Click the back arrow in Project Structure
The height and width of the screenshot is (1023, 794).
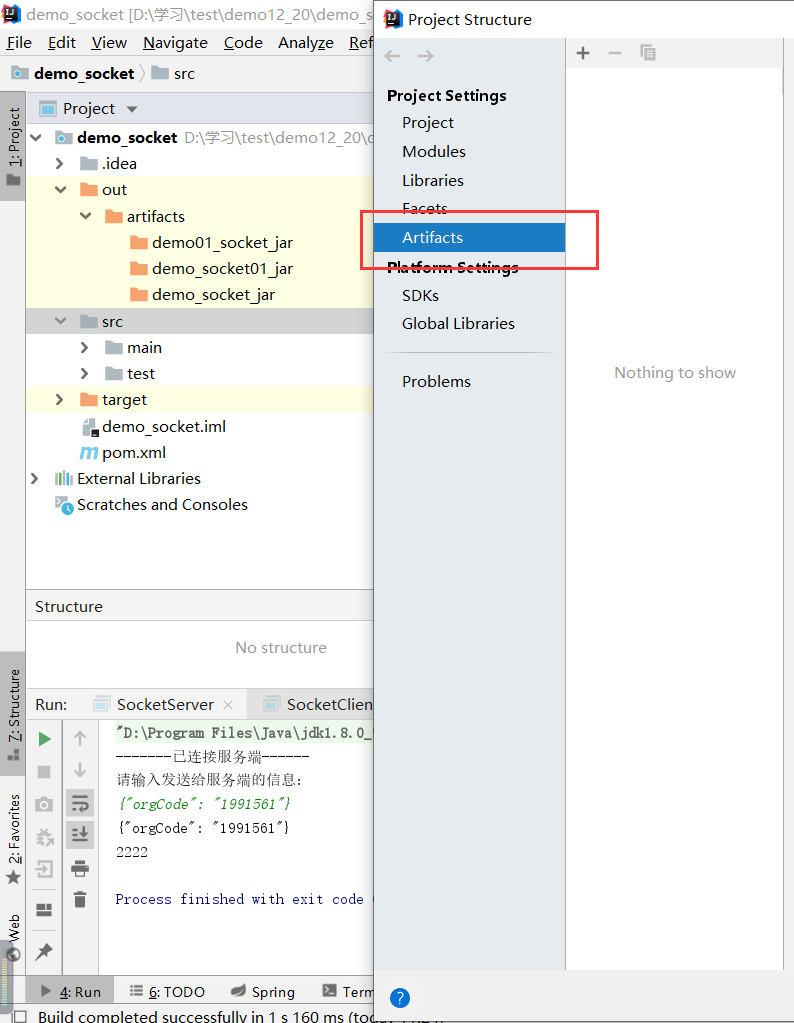(x=393, y=56)
